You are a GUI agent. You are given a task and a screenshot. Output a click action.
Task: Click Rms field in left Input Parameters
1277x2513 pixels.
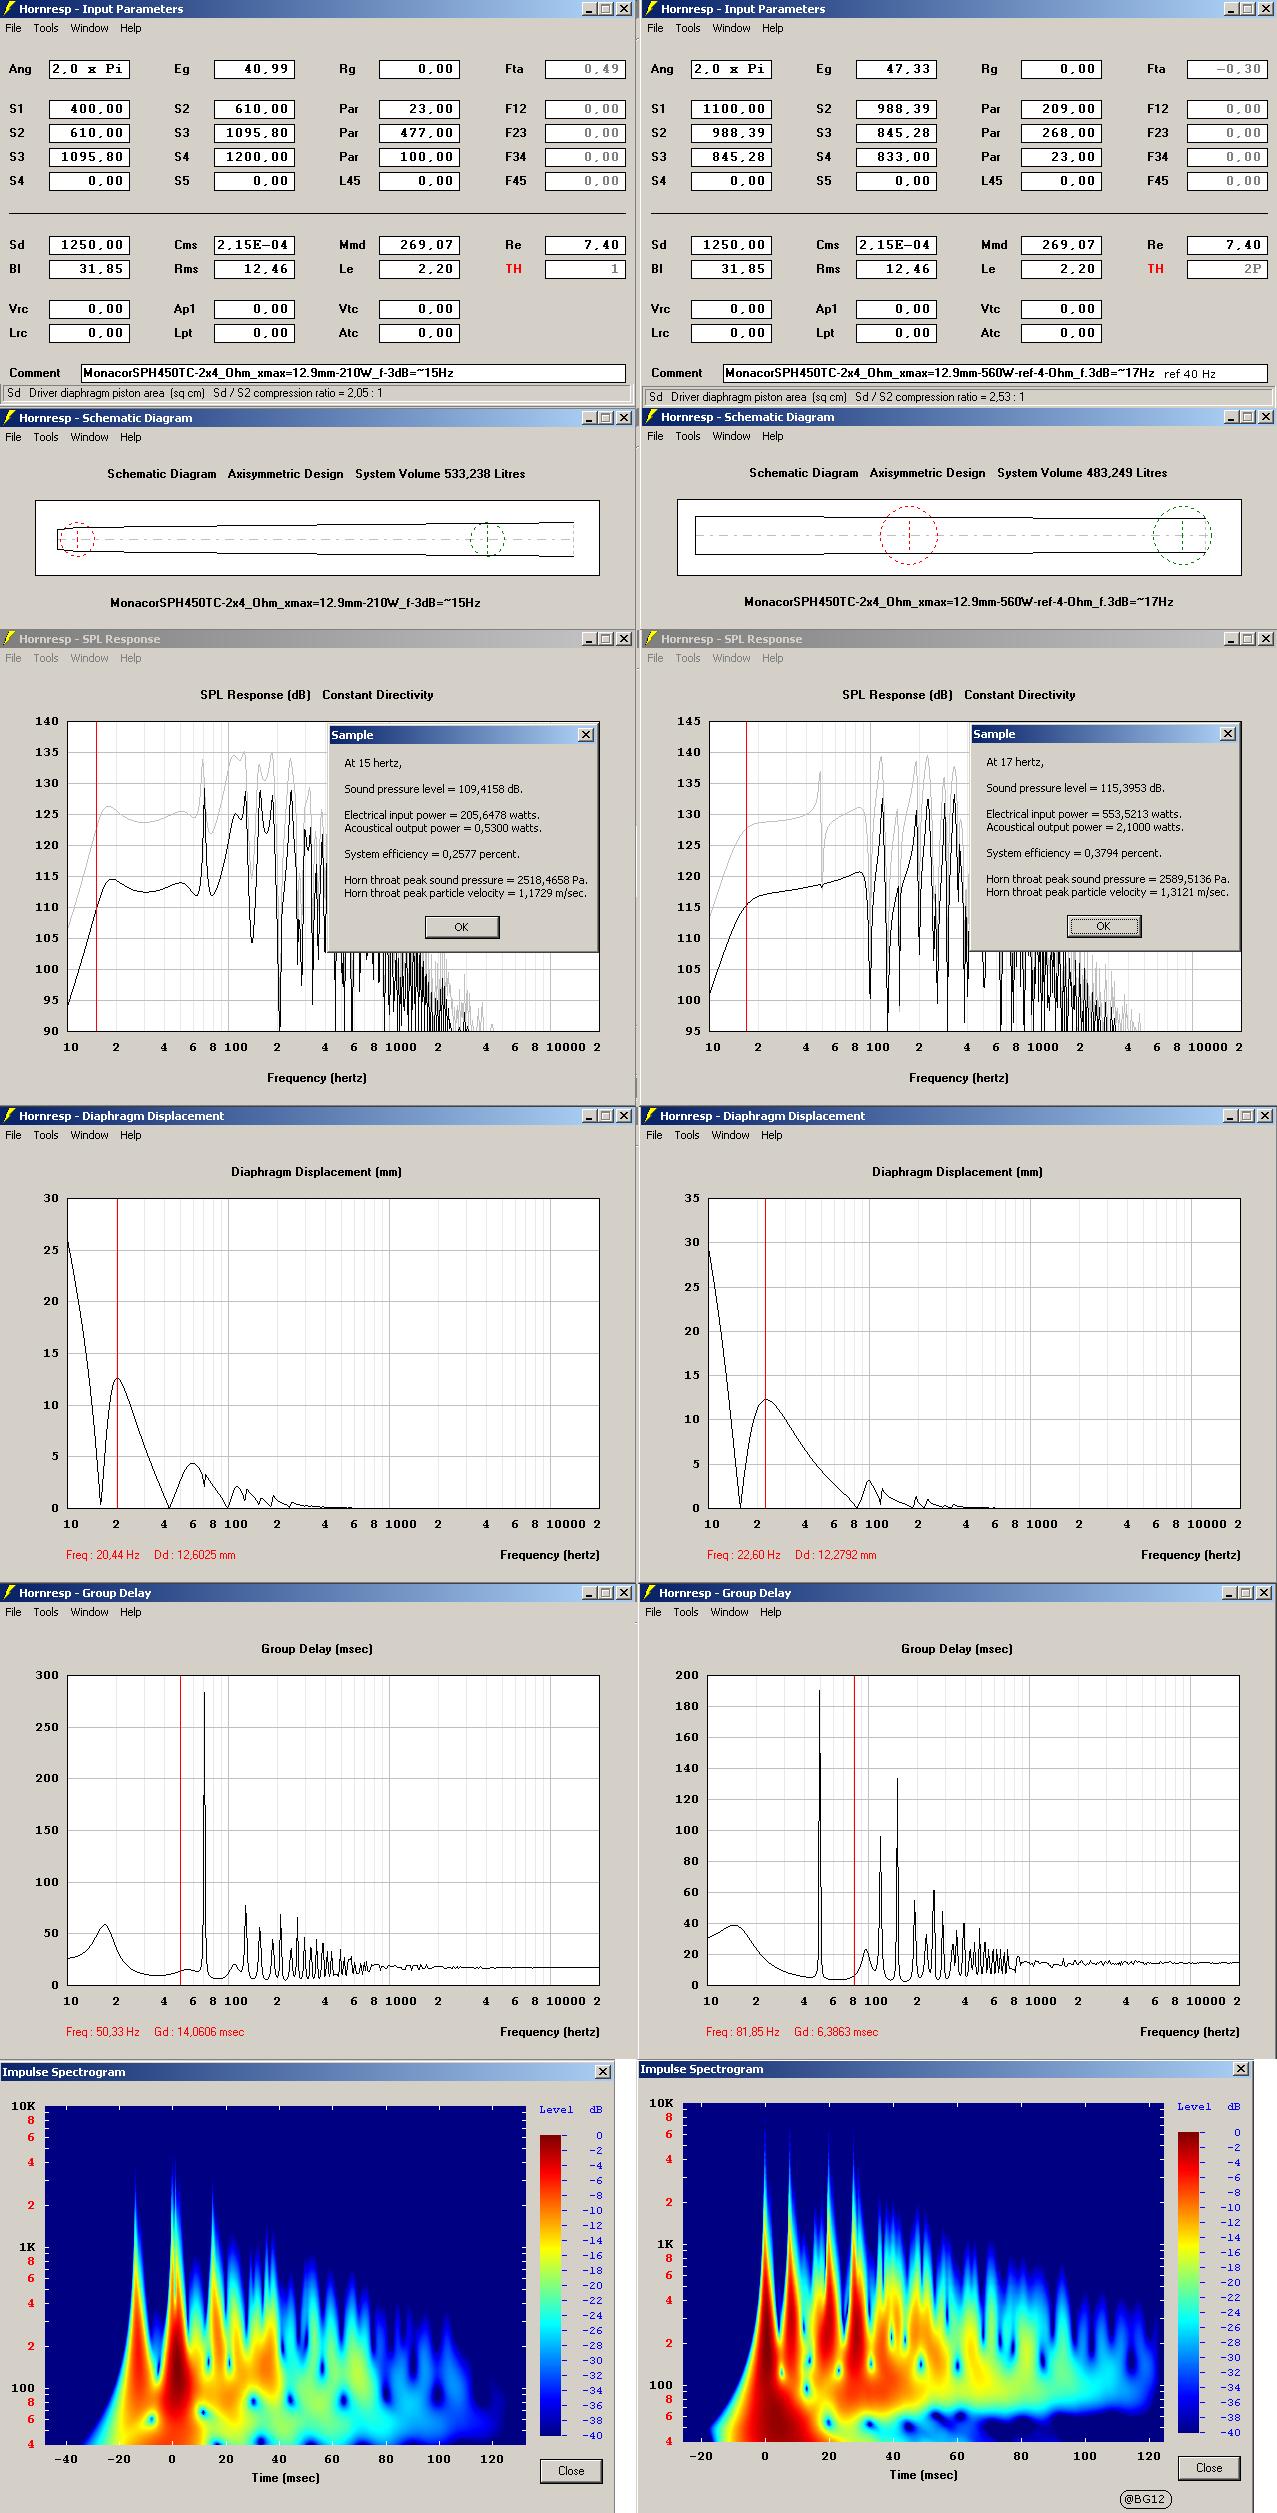point(254,269)
